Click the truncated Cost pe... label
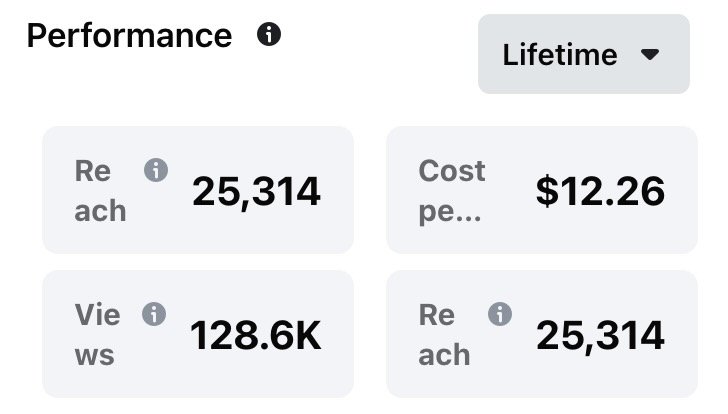728x414 pixels. tap(451, 190)
